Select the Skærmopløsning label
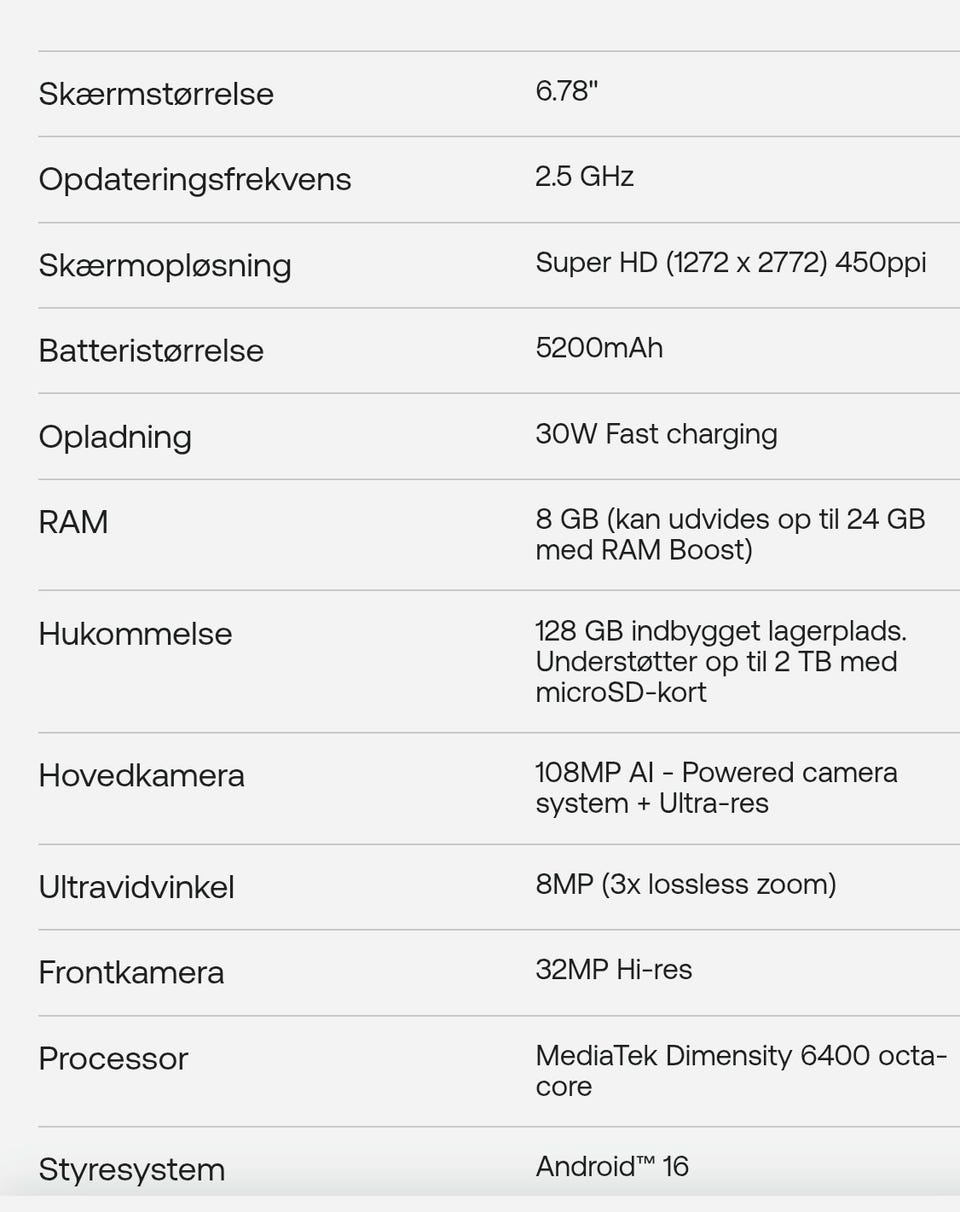Screen dimensions: 960x1212 point(165,266)
